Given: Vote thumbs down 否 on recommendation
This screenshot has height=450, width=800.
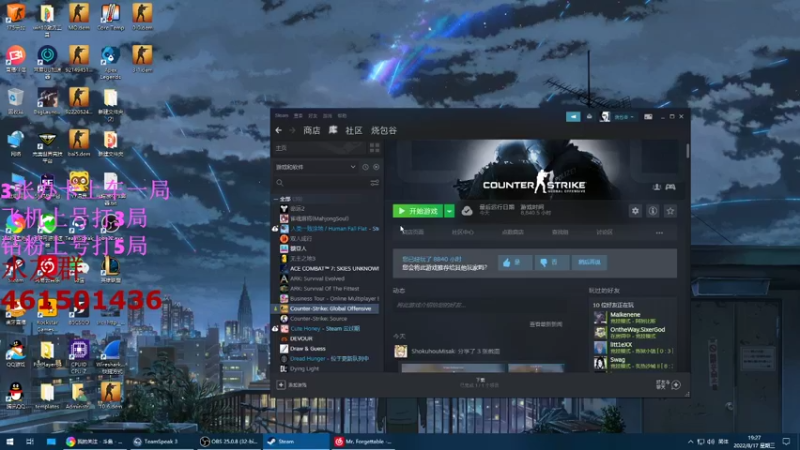Looking at the screenshot, I should (551, 262).
